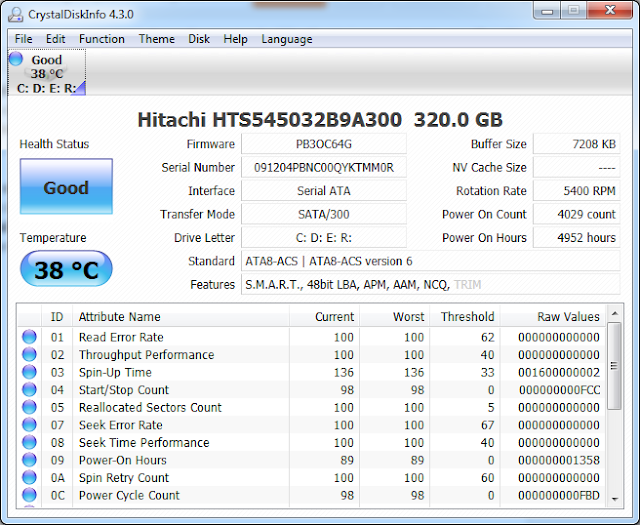Click status orb for Throughput Performance
This screenshot has height=525, width=640.
(29, 354)
